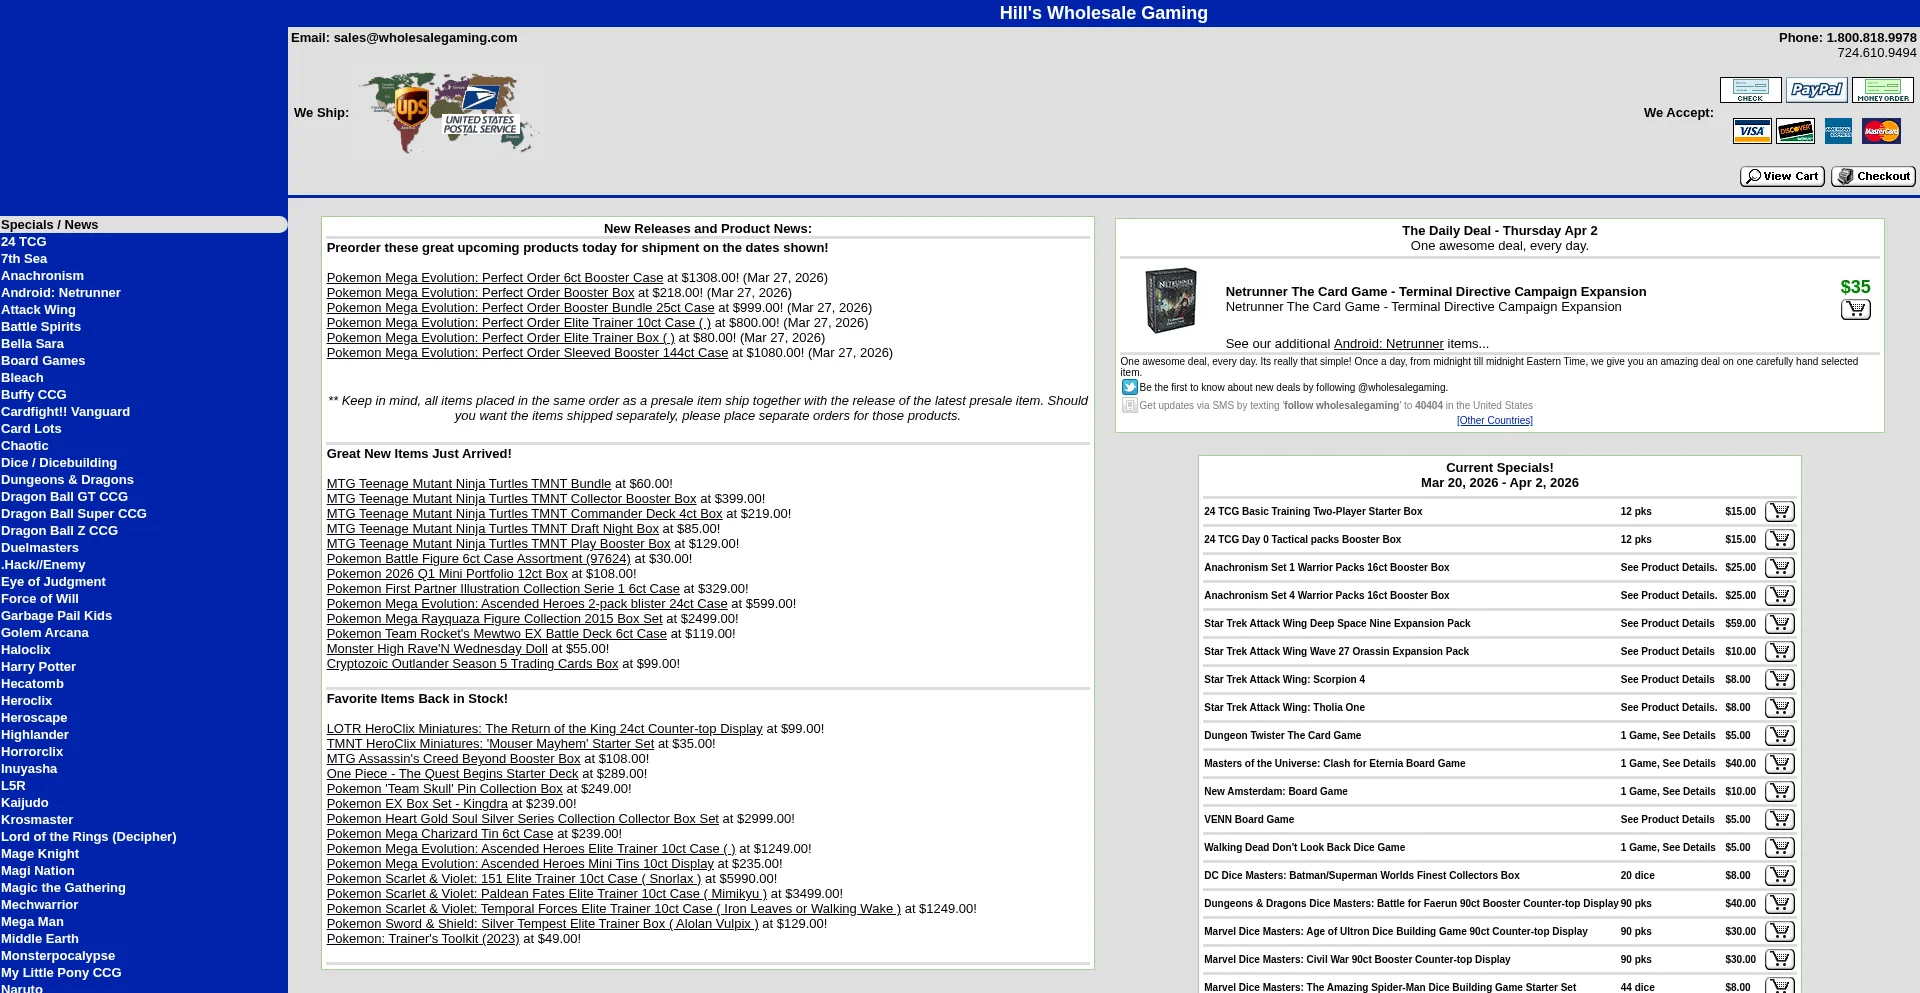This screenshot has width=1920, height=993.
Task: Click the UPS and USPS shipping map image
Action: pyautogui.click(x=448, y=113)
